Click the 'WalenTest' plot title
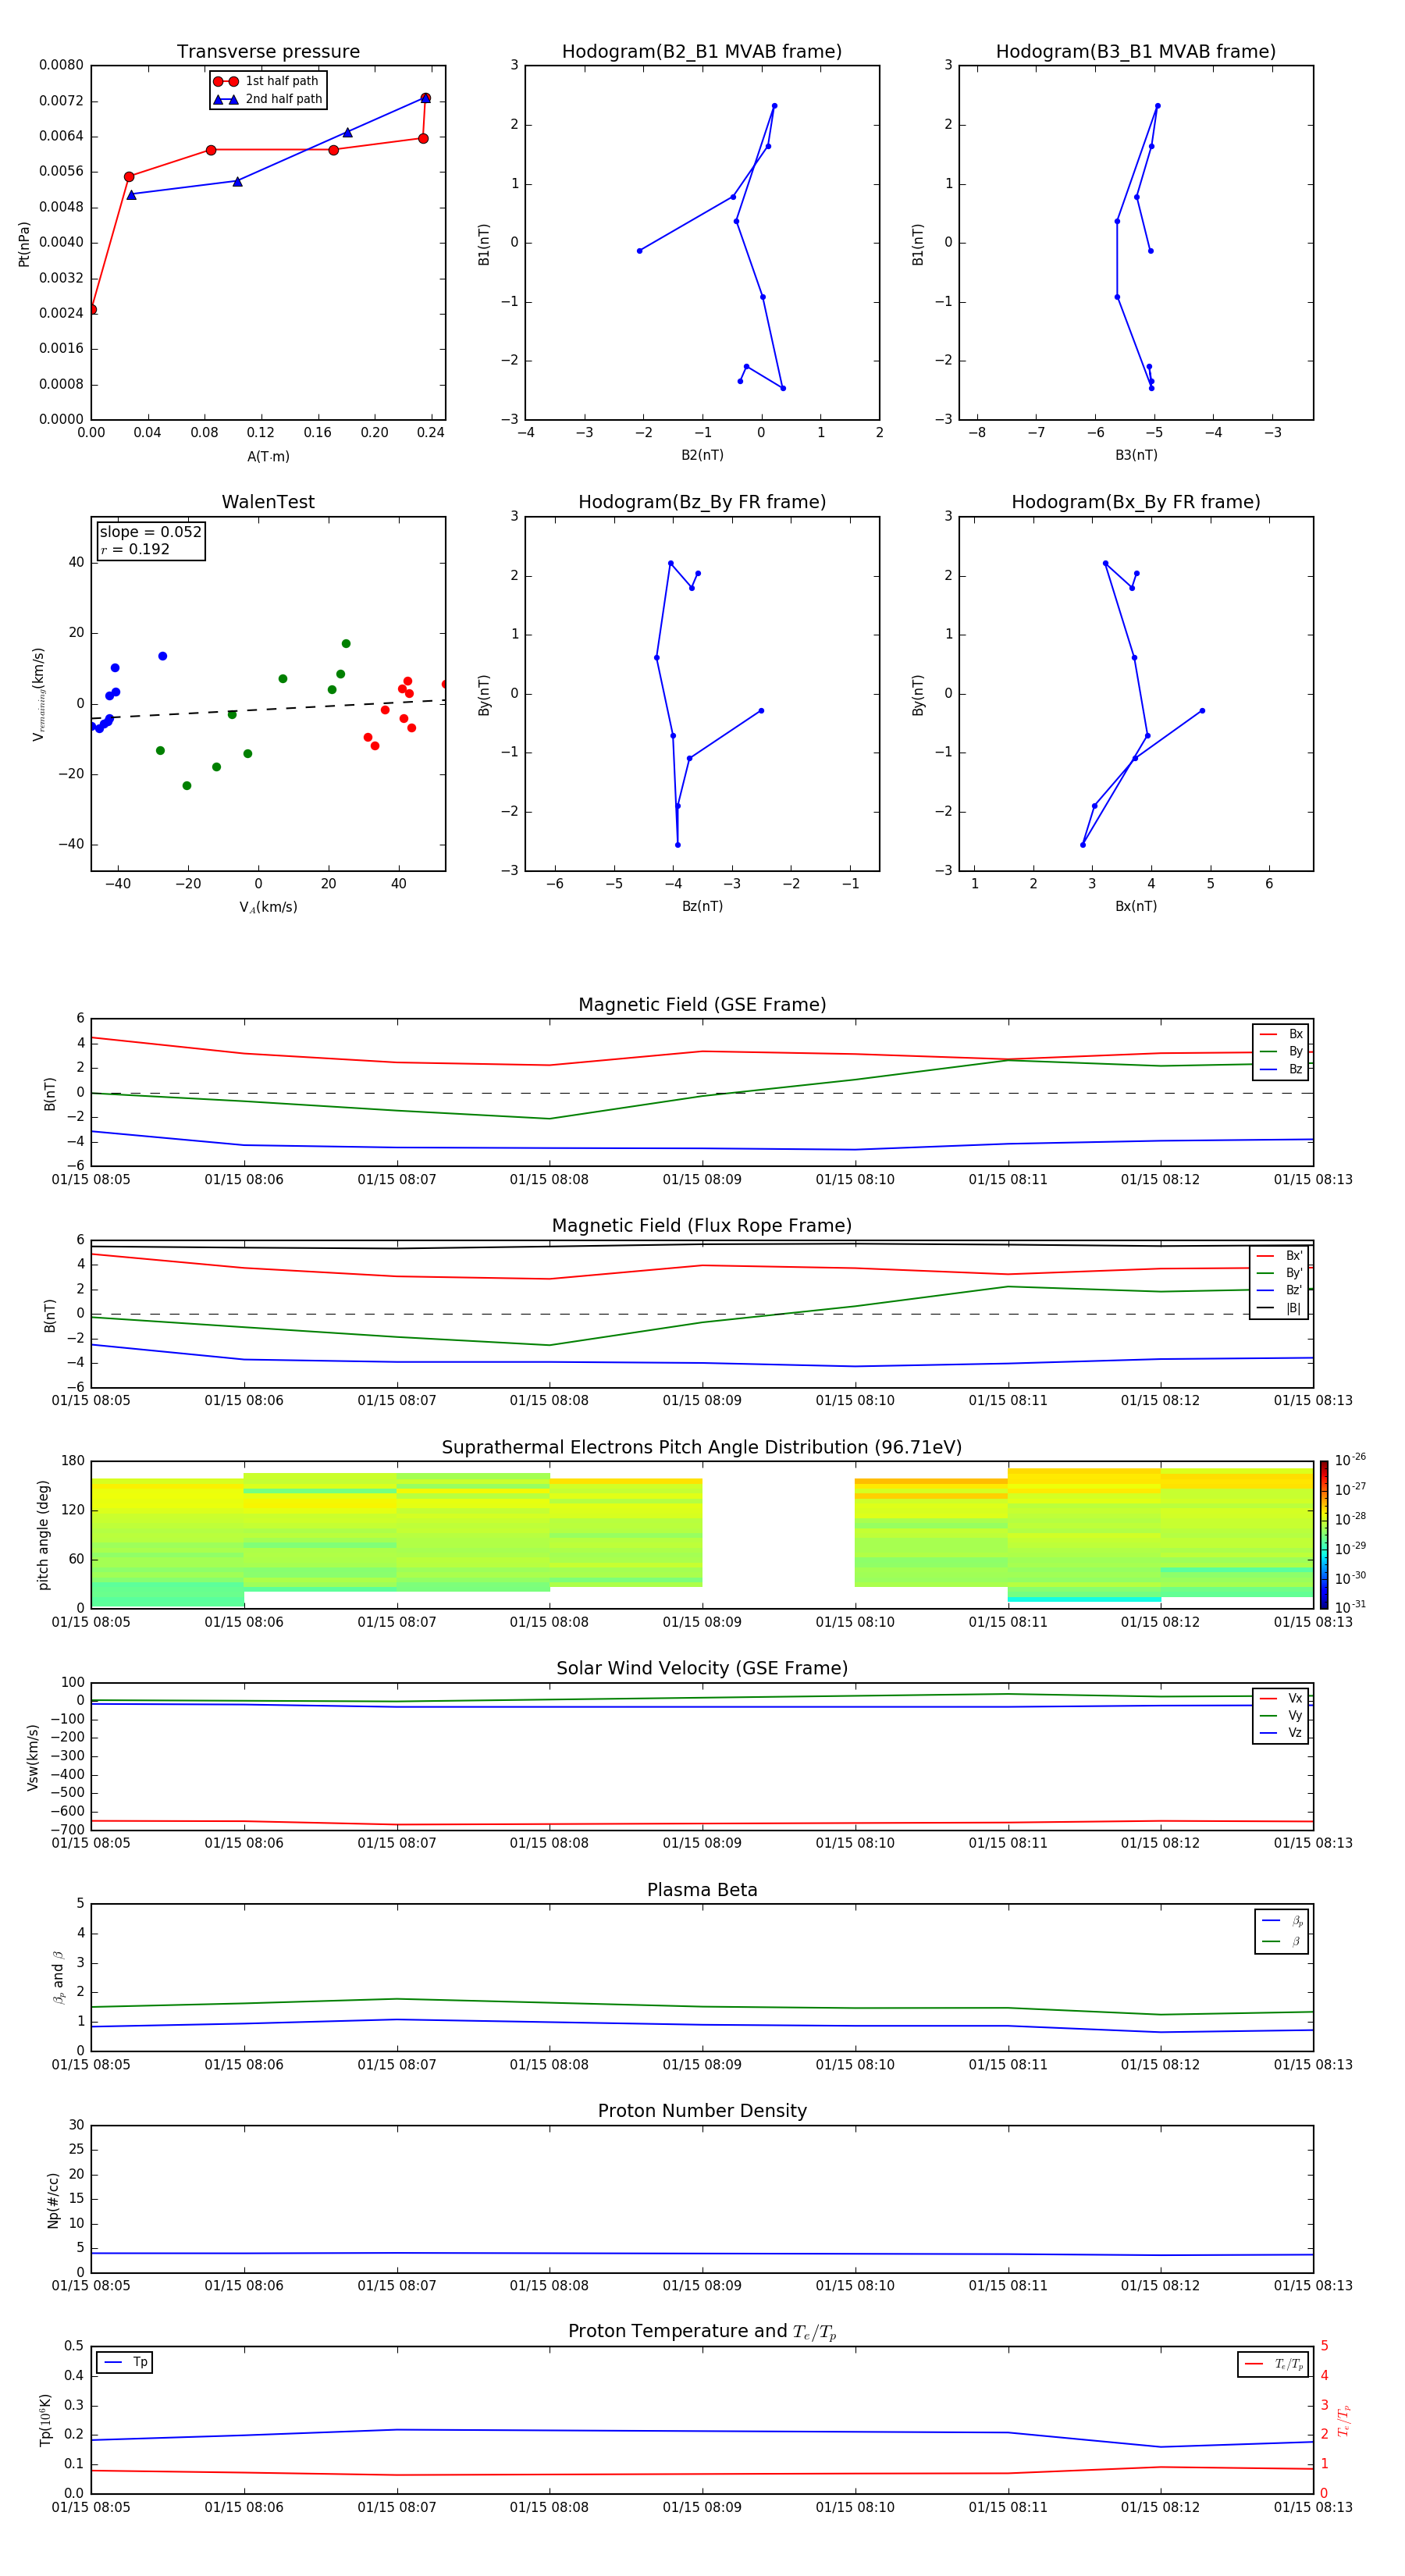The width and height of the screenshot is (1405, 2576). point(268,502)
